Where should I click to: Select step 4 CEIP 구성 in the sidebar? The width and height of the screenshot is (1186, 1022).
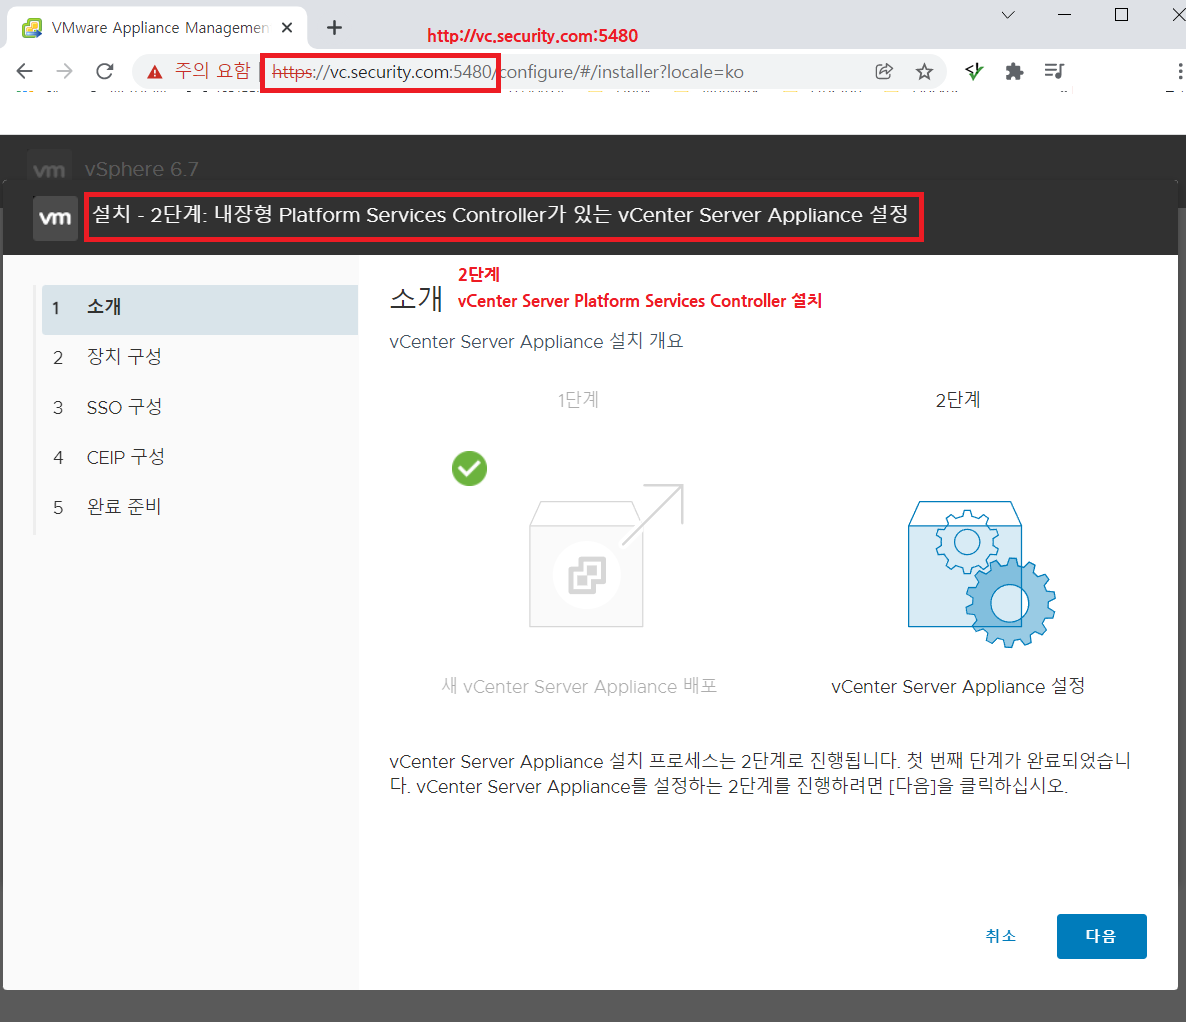click(200, 458)
